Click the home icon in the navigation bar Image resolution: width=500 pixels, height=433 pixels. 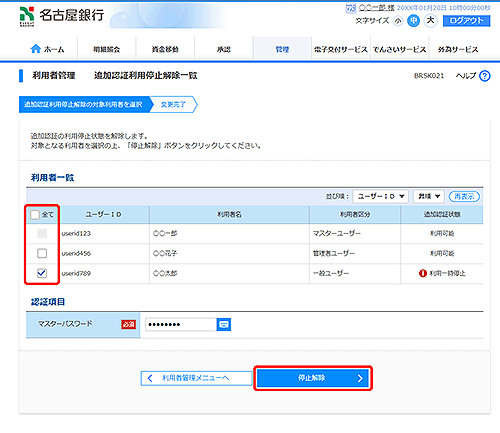point(35,49)
